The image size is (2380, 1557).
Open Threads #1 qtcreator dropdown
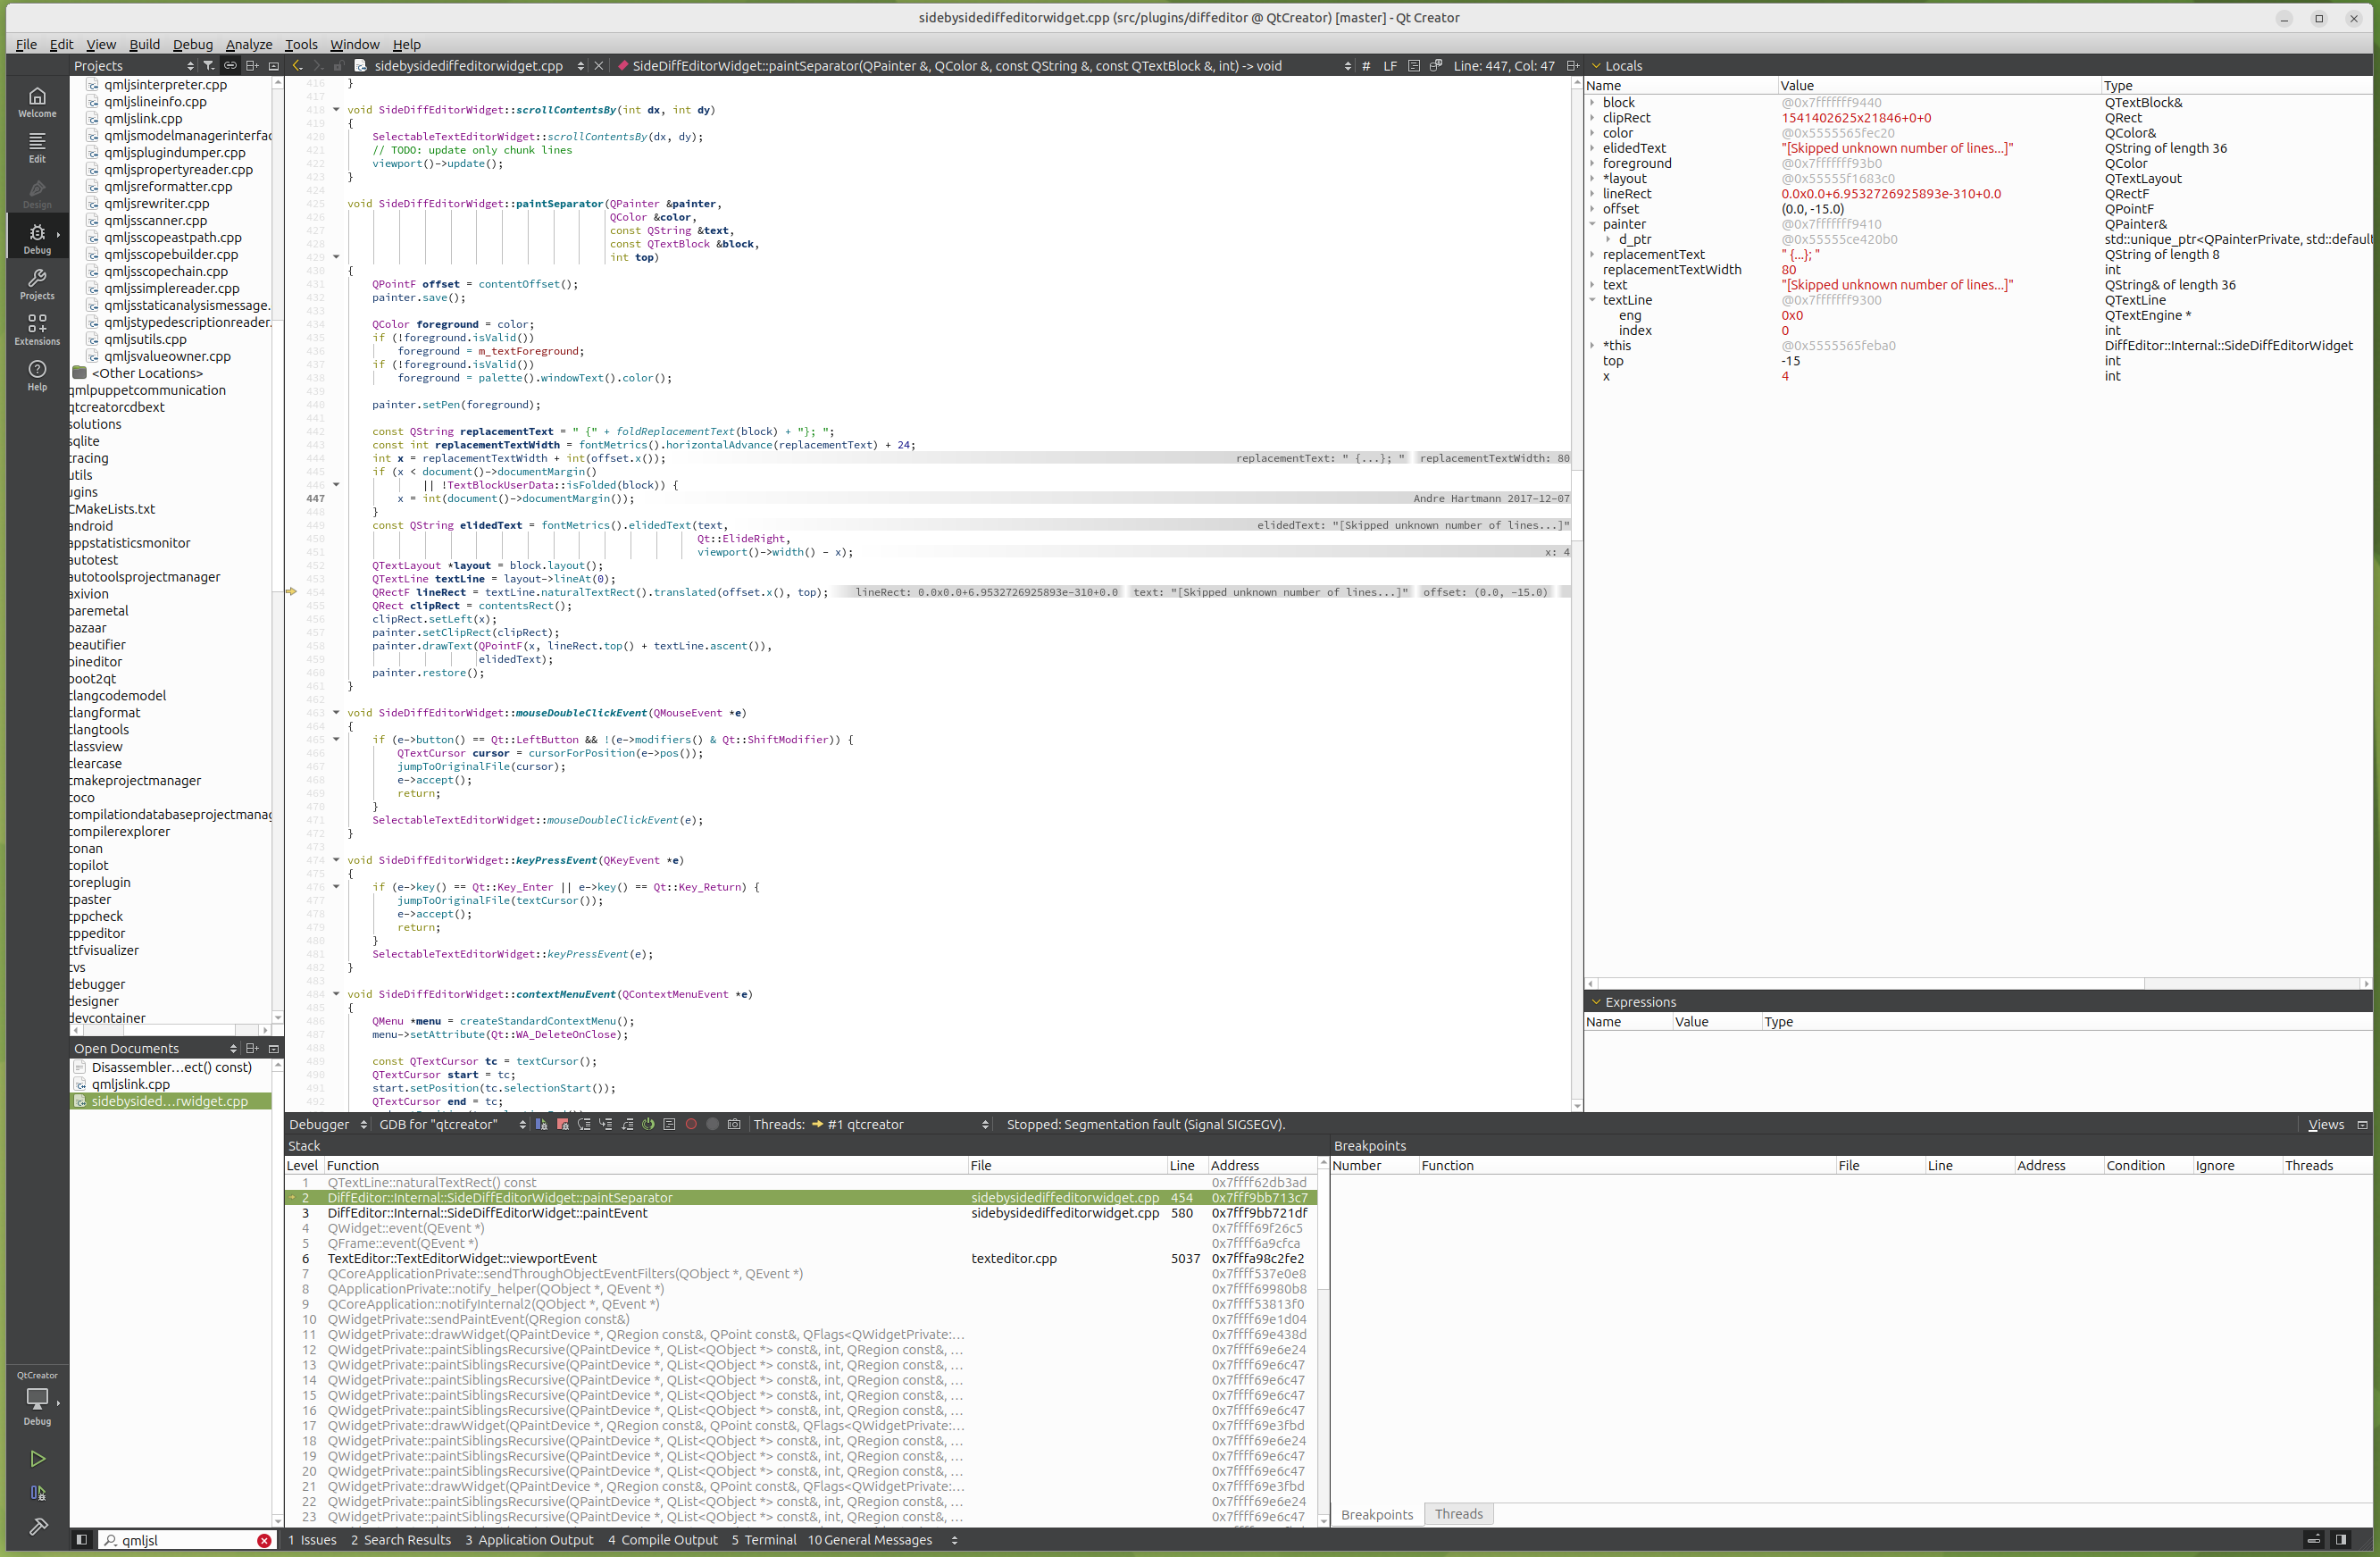900,1124
